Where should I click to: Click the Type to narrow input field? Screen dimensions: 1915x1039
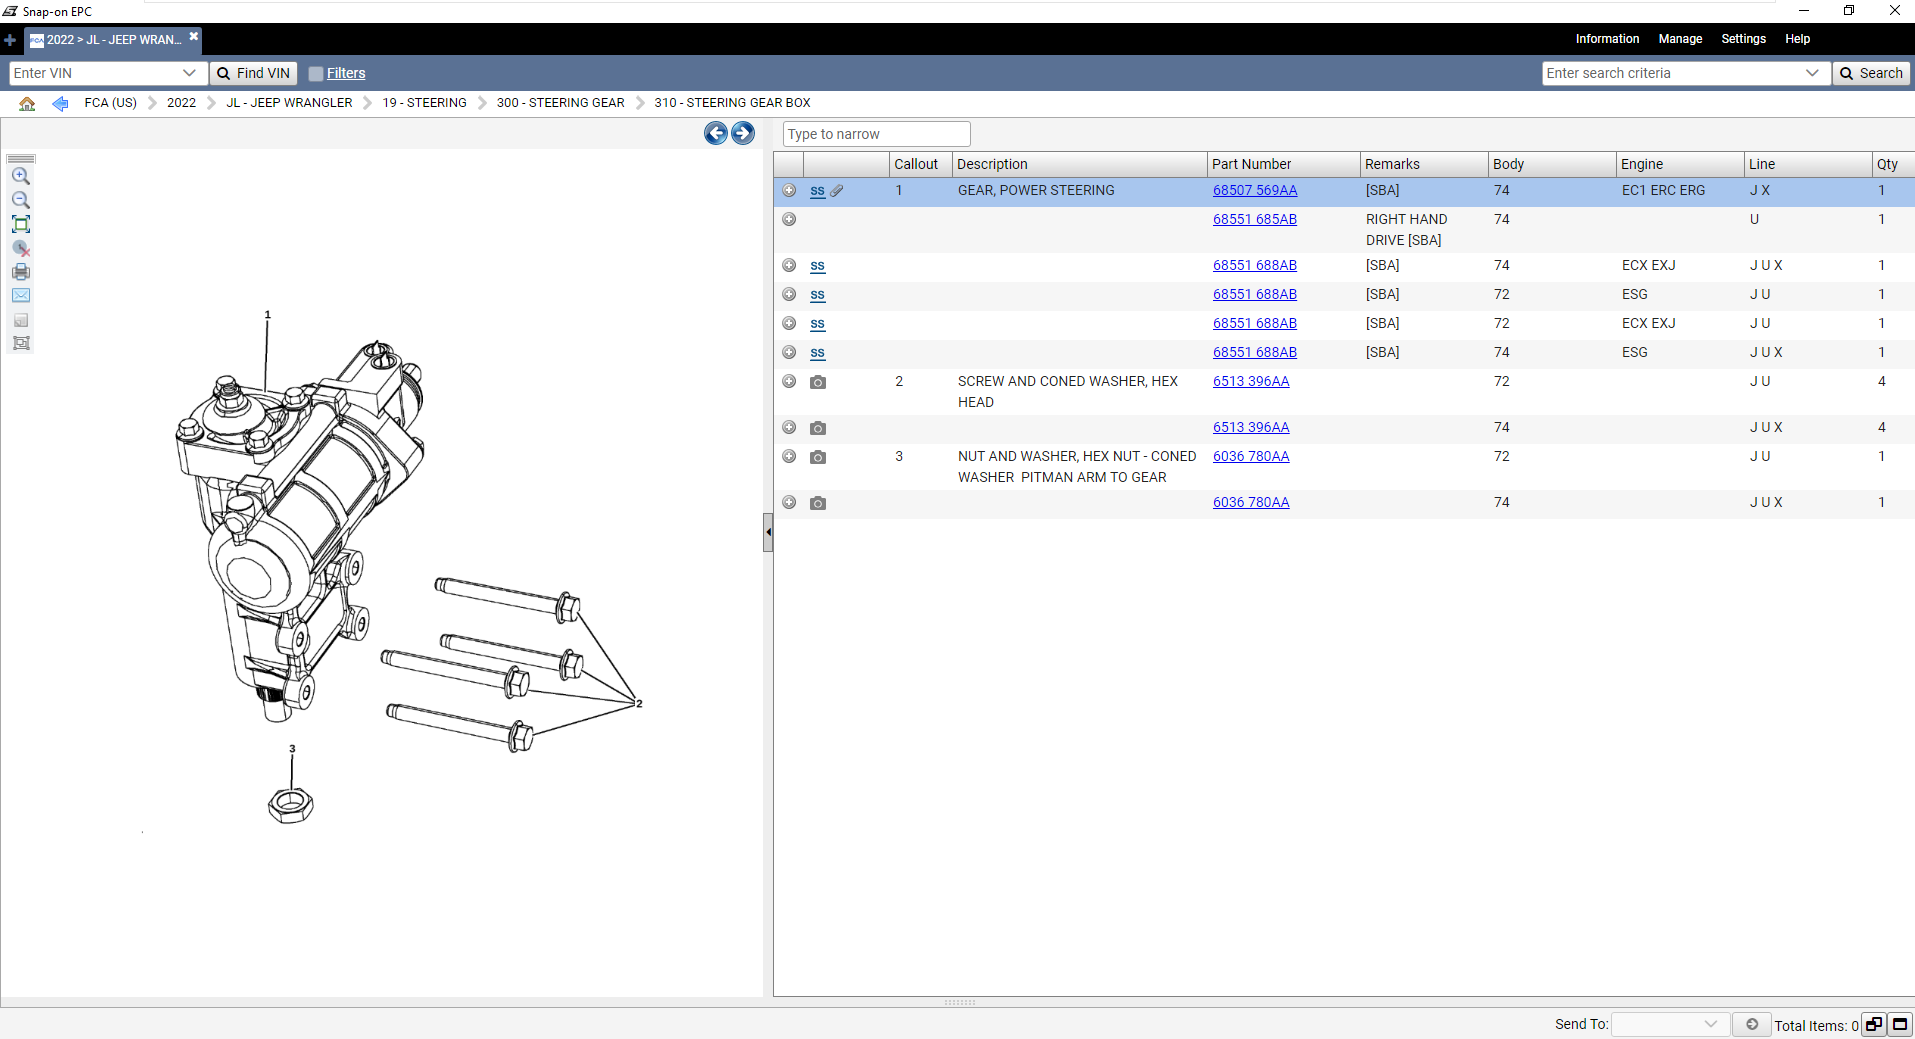(x=876, y=134)
